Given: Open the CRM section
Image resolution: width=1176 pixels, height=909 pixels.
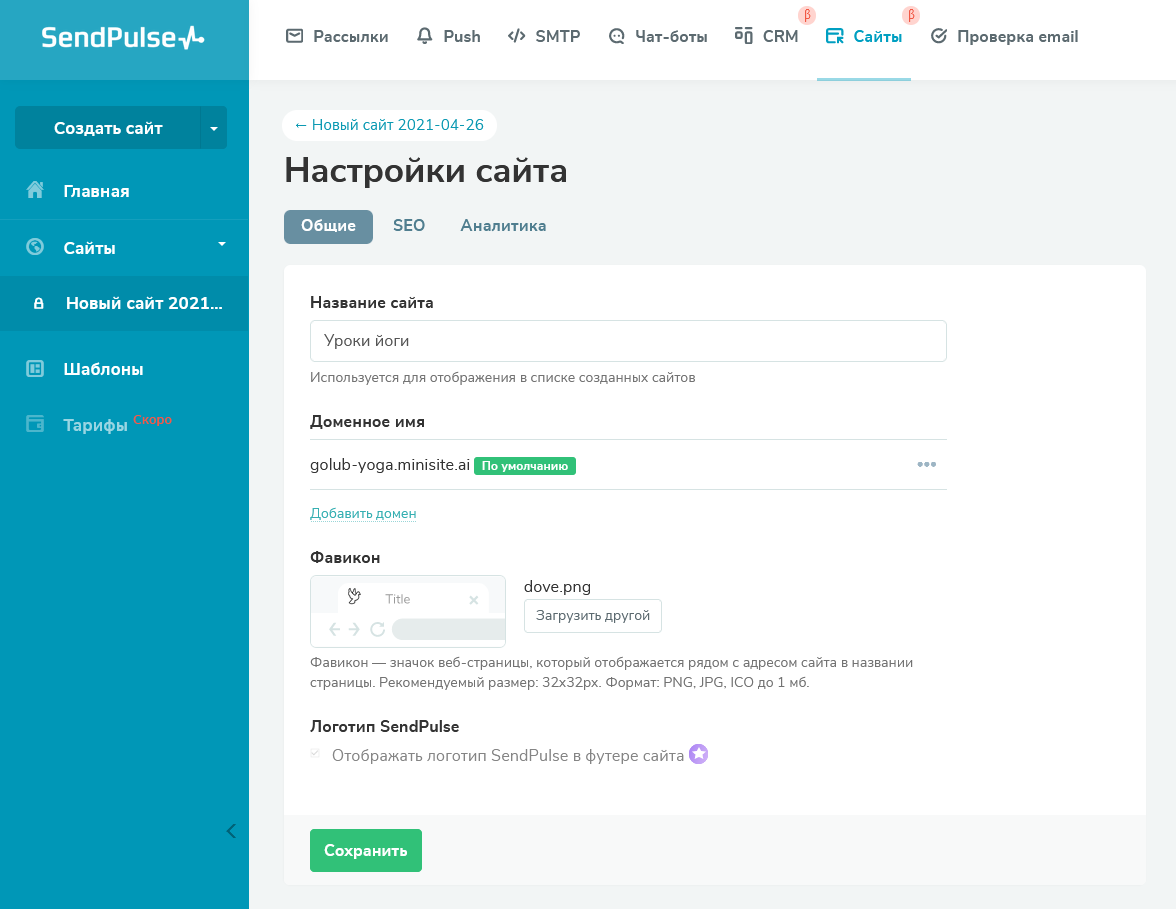Looking at the screenshot, I should (766, 36).
